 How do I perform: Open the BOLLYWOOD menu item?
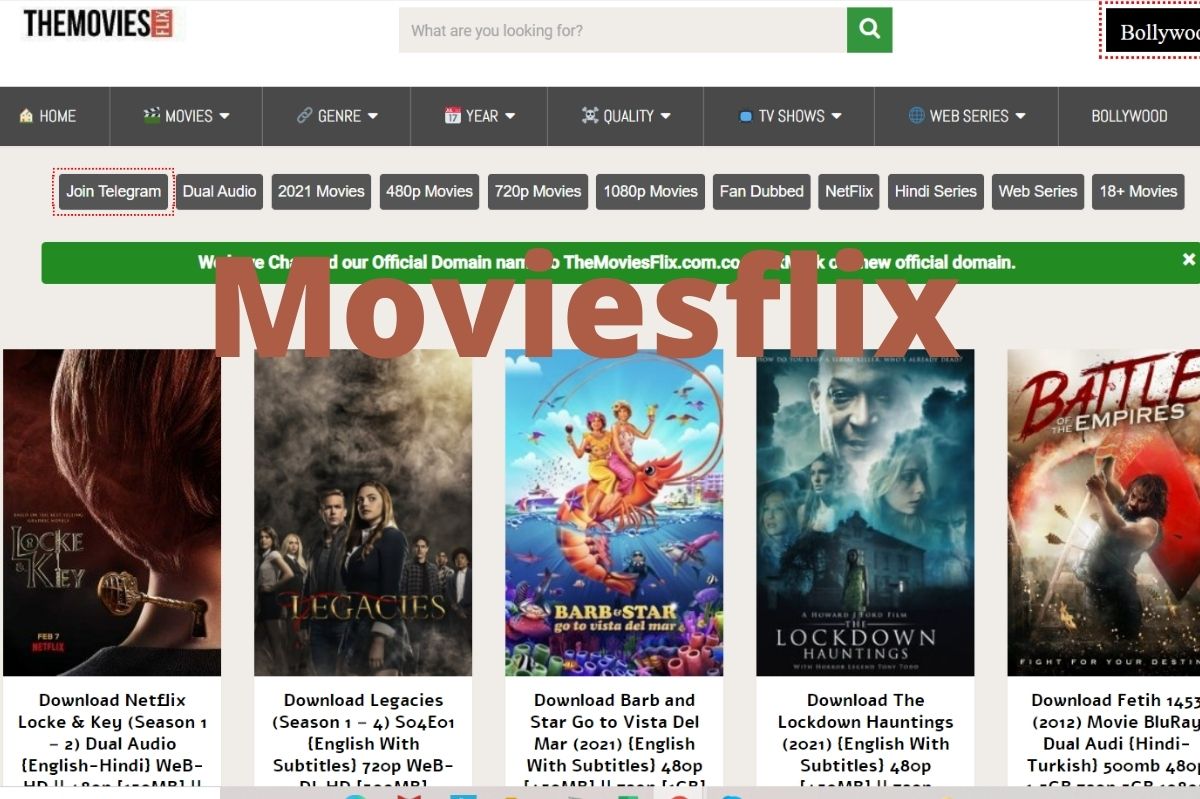(1129, 116)
